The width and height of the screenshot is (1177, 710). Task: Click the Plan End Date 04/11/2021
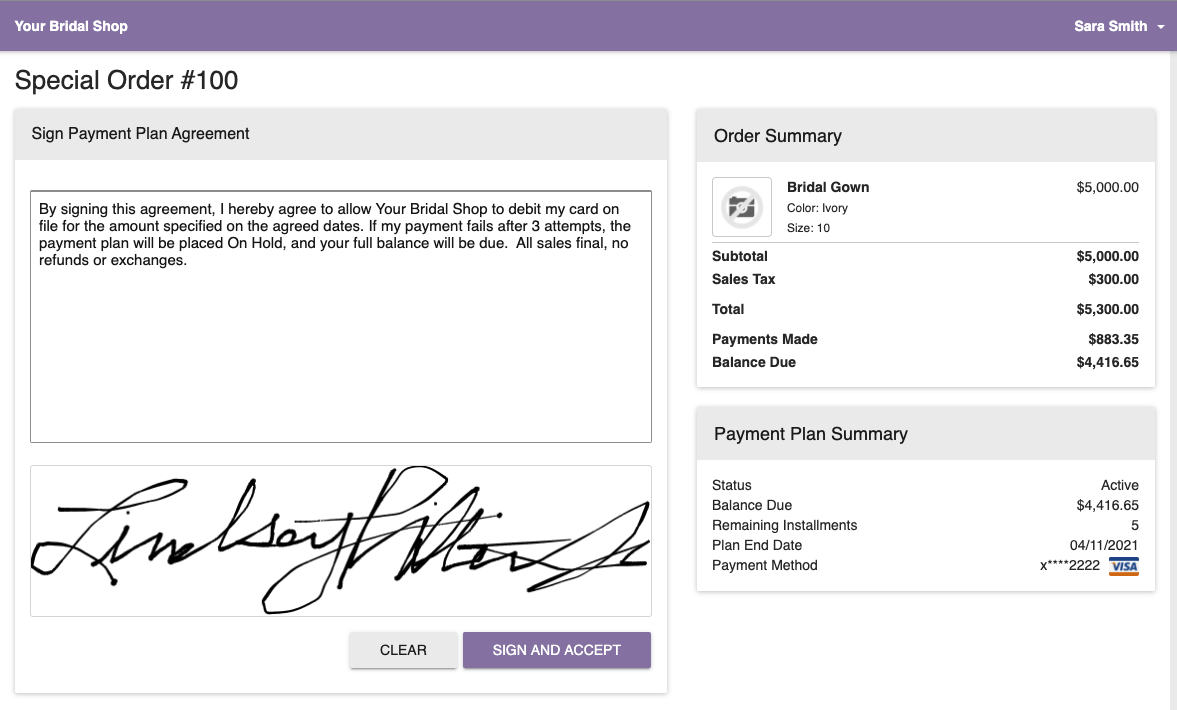point(1103,546)
